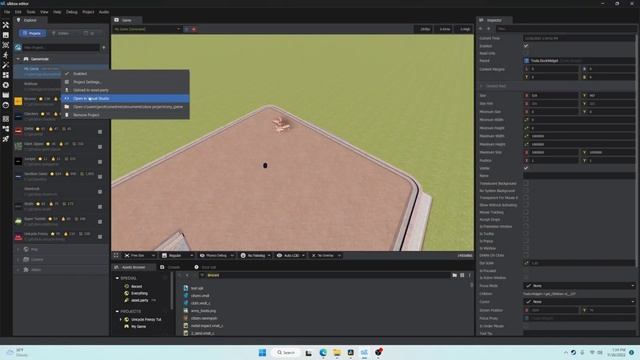Screen dimensions: 640x360
Task: Select Everything in Assets Browser sidebar
Action: [x=139, y=293]
